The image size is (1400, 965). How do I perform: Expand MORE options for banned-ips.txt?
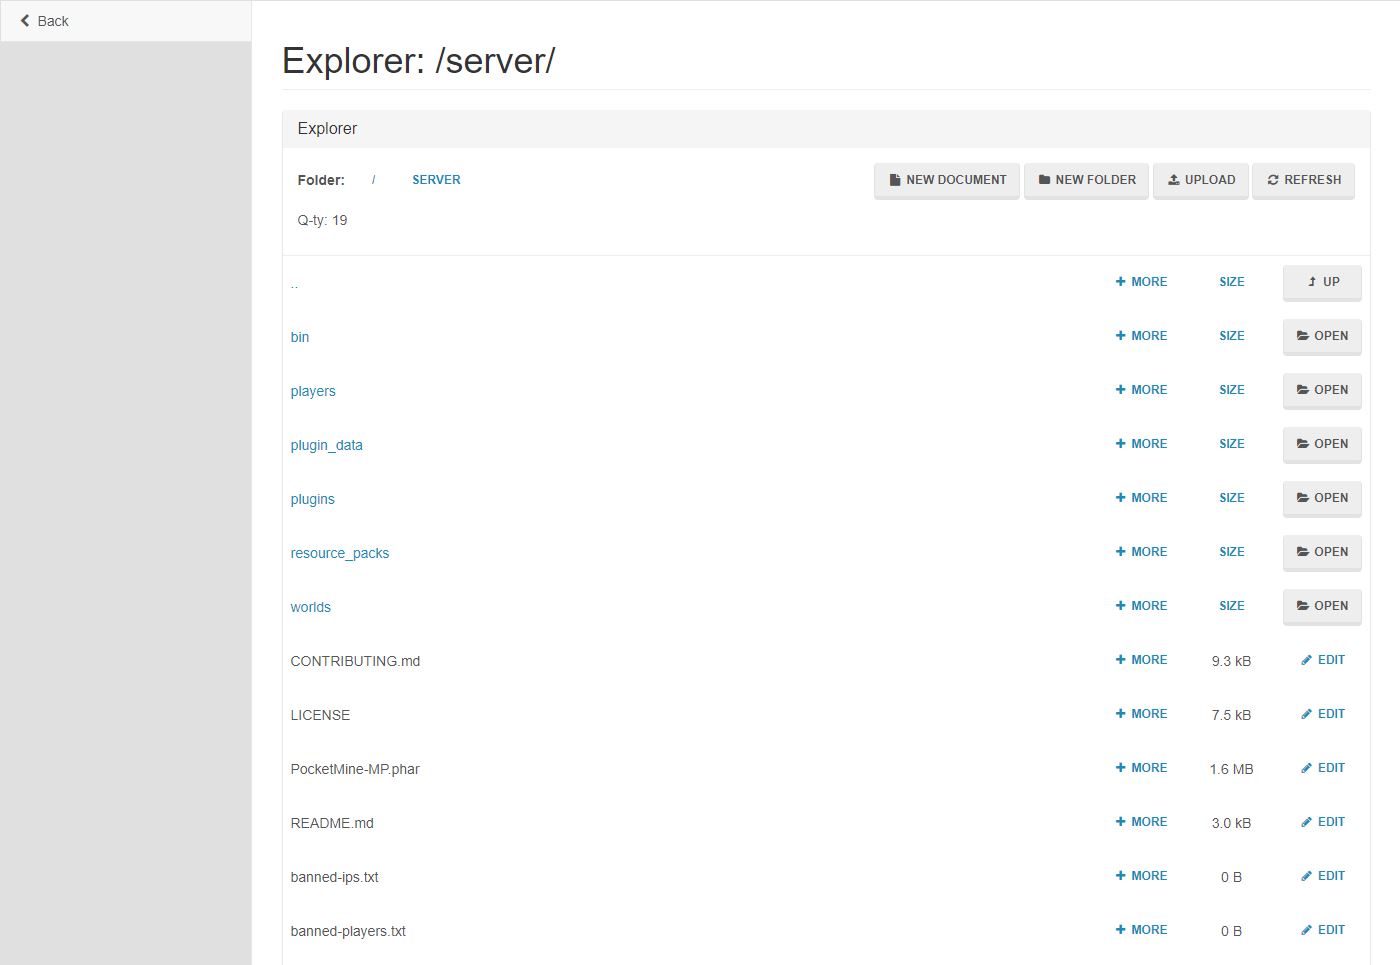click(x=1141, y=875)
